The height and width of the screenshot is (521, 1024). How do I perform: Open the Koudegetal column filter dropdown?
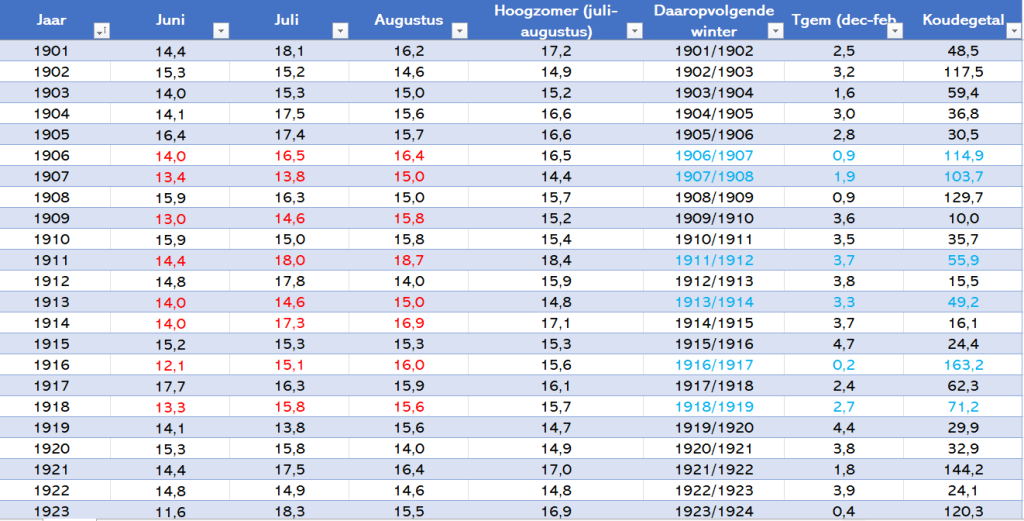pos(1014,31)
